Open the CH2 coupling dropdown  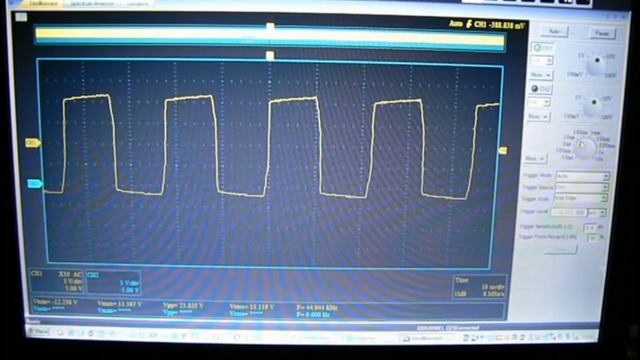click(539, 102)
